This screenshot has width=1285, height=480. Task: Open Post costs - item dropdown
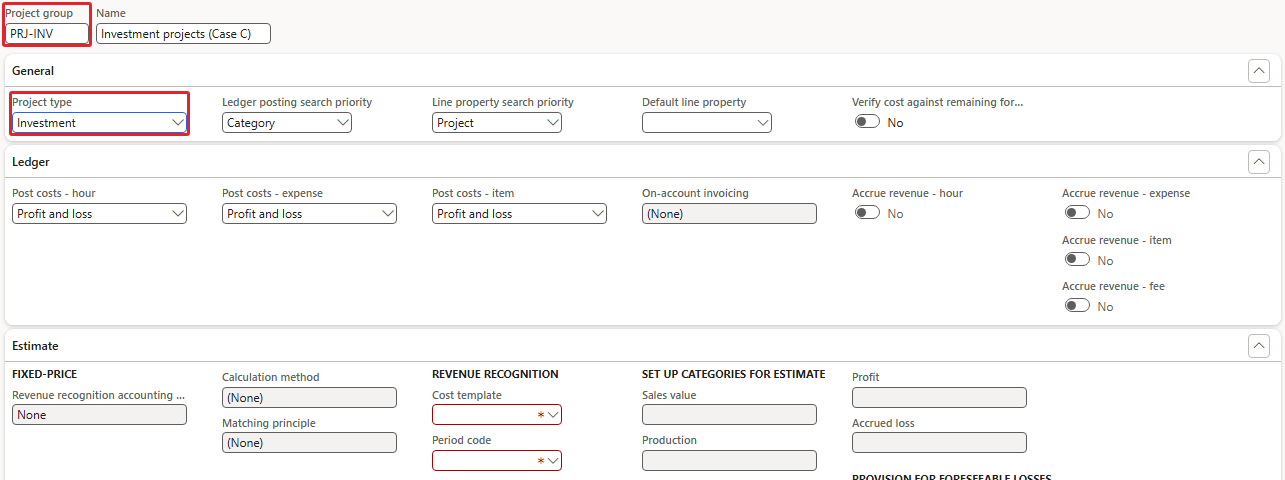519,214
